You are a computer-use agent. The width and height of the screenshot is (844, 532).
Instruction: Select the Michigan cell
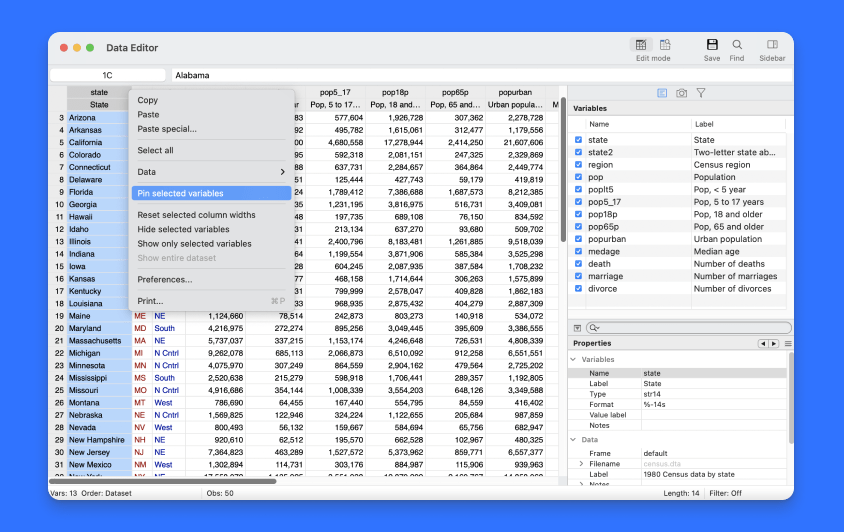[99, 353]
